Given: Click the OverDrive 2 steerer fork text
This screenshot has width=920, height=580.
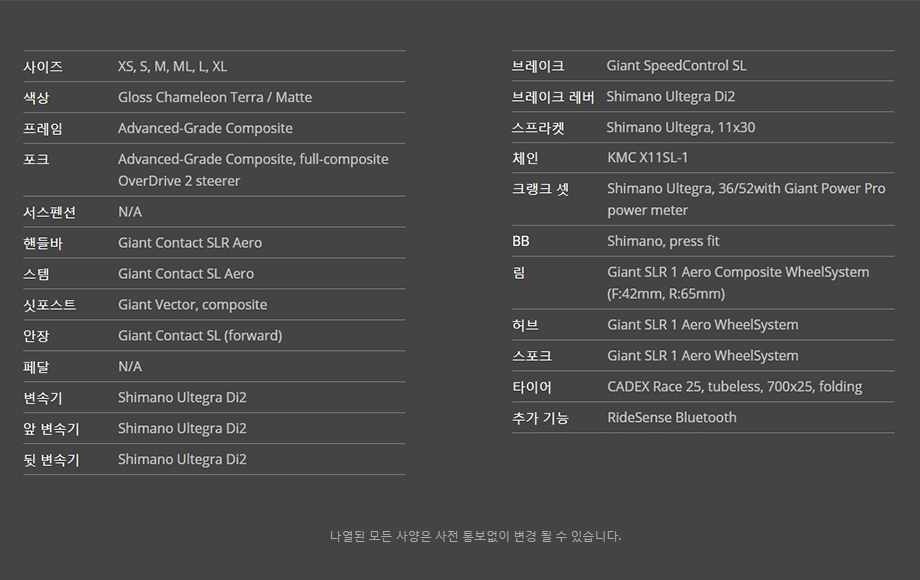Looking at the screenshot, I should pos(179,181).
